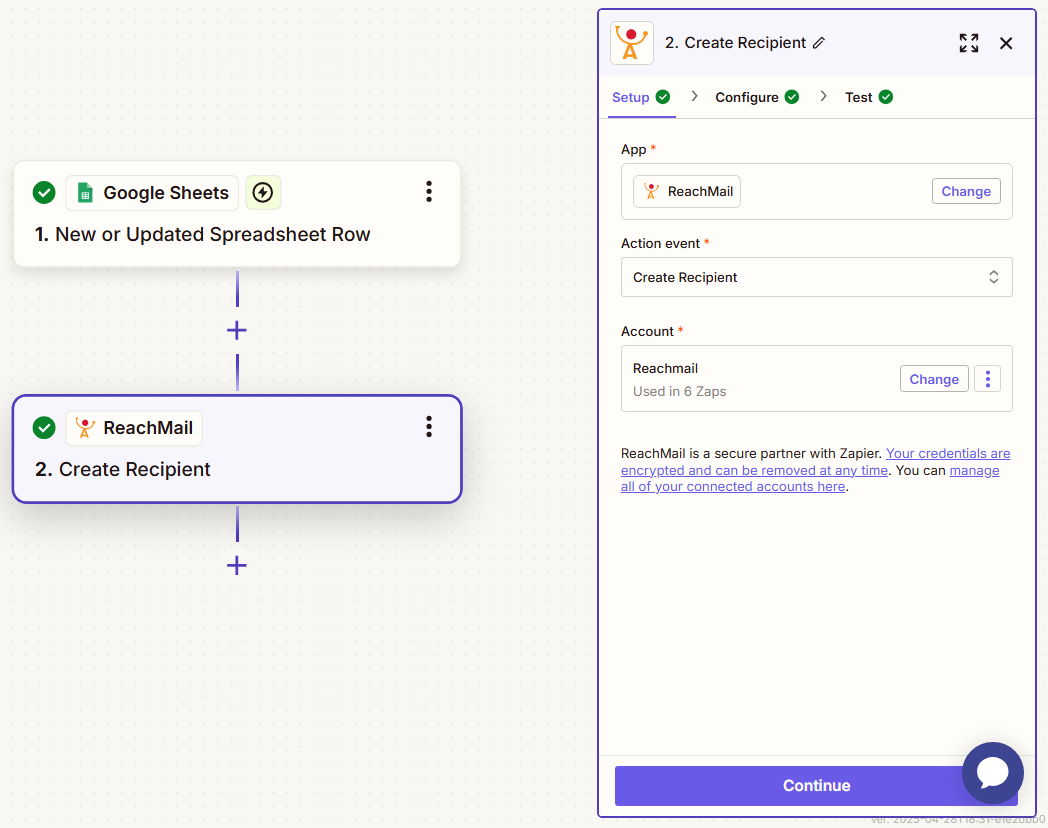Click ReachMail step green status check

44,428
